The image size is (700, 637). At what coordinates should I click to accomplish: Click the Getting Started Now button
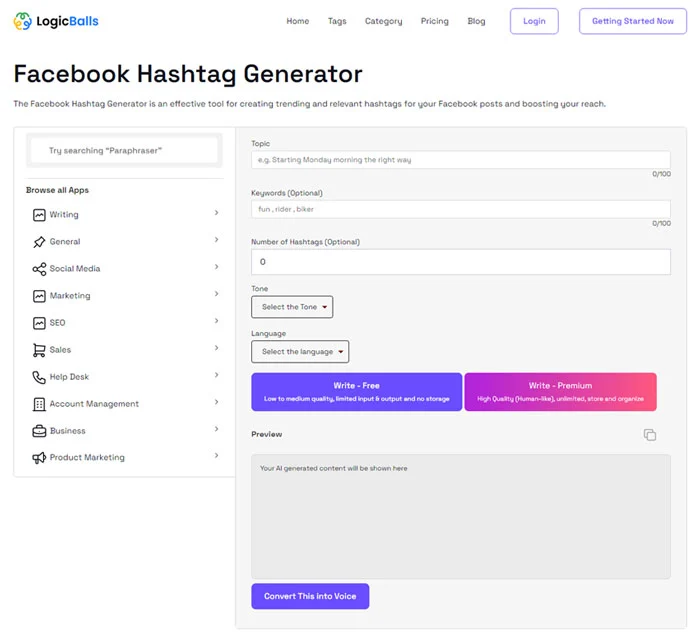[x=633, y=21]
